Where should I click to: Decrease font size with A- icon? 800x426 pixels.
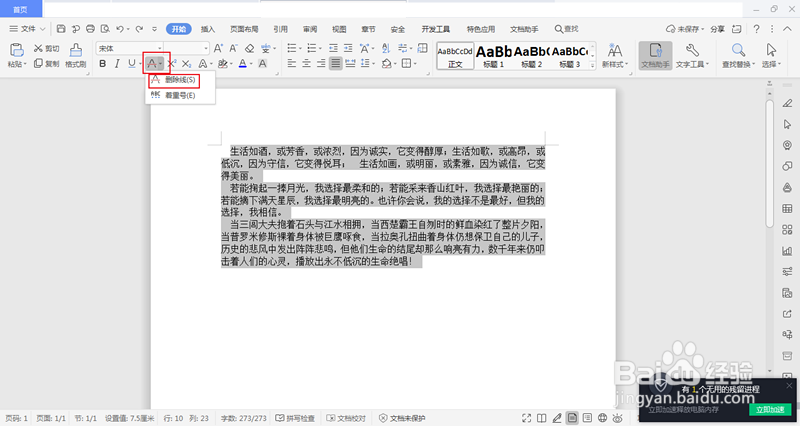tap(233, 48)
